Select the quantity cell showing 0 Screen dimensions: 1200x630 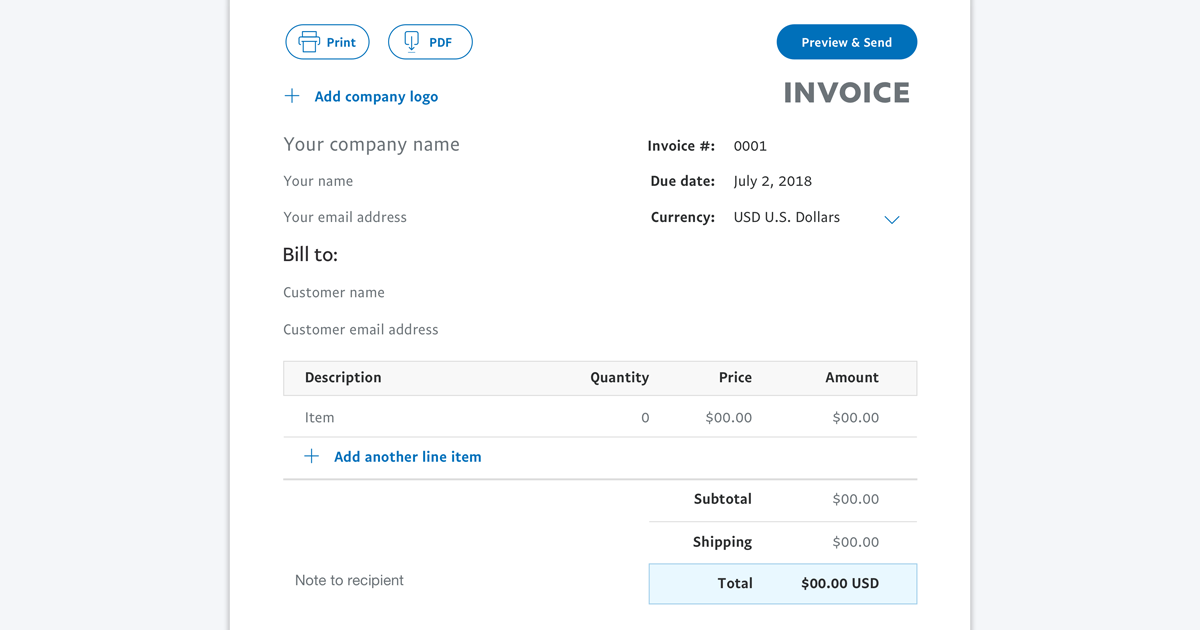[645, 417]
